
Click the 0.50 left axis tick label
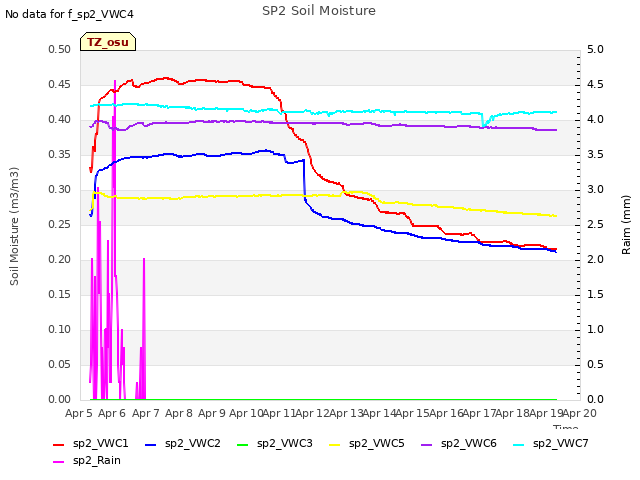point(60,50)
